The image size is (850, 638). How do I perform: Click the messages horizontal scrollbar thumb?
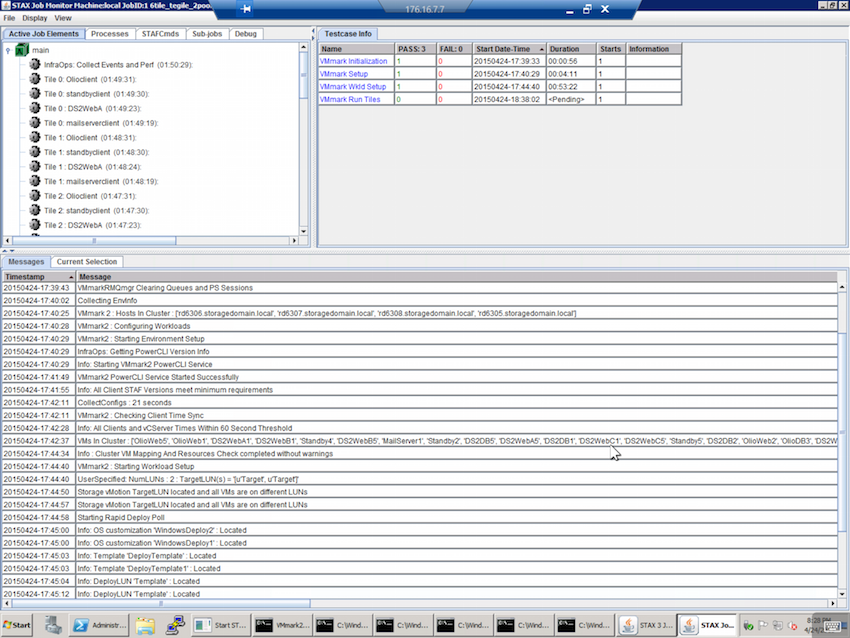[x=161, y=603]
